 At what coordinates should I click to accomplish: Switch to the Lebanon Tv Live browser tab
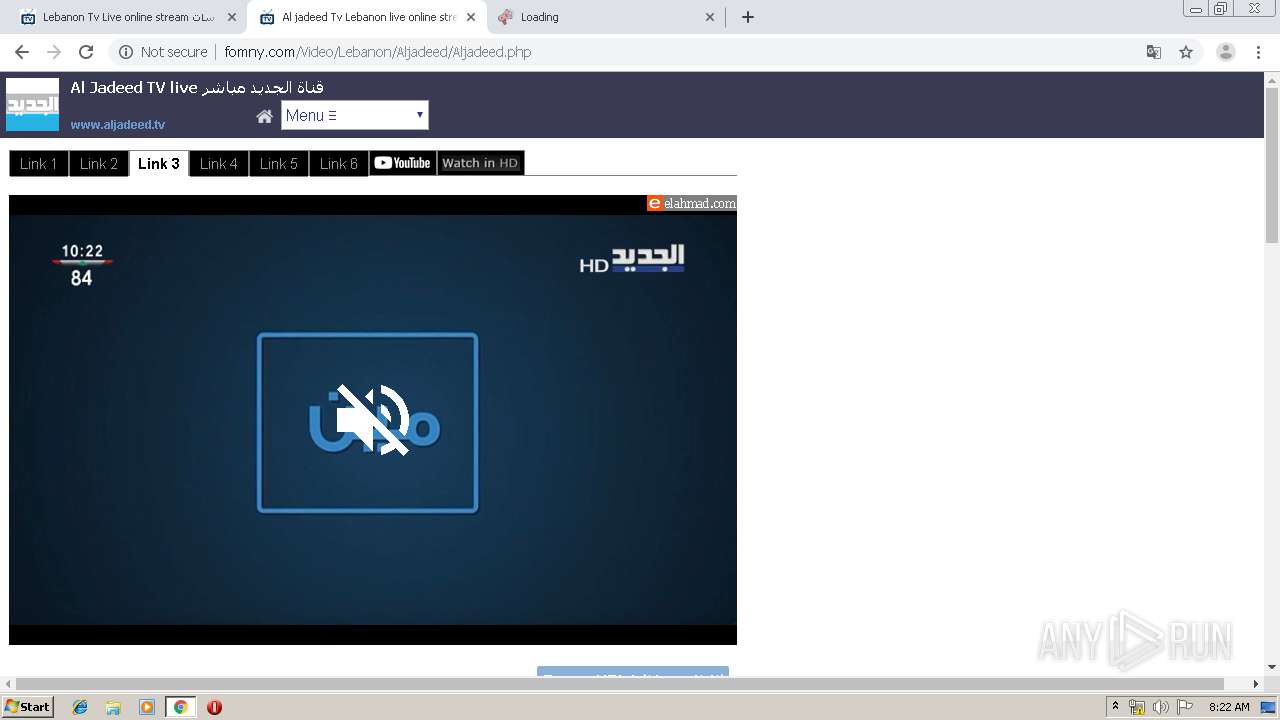pos(128,17)
